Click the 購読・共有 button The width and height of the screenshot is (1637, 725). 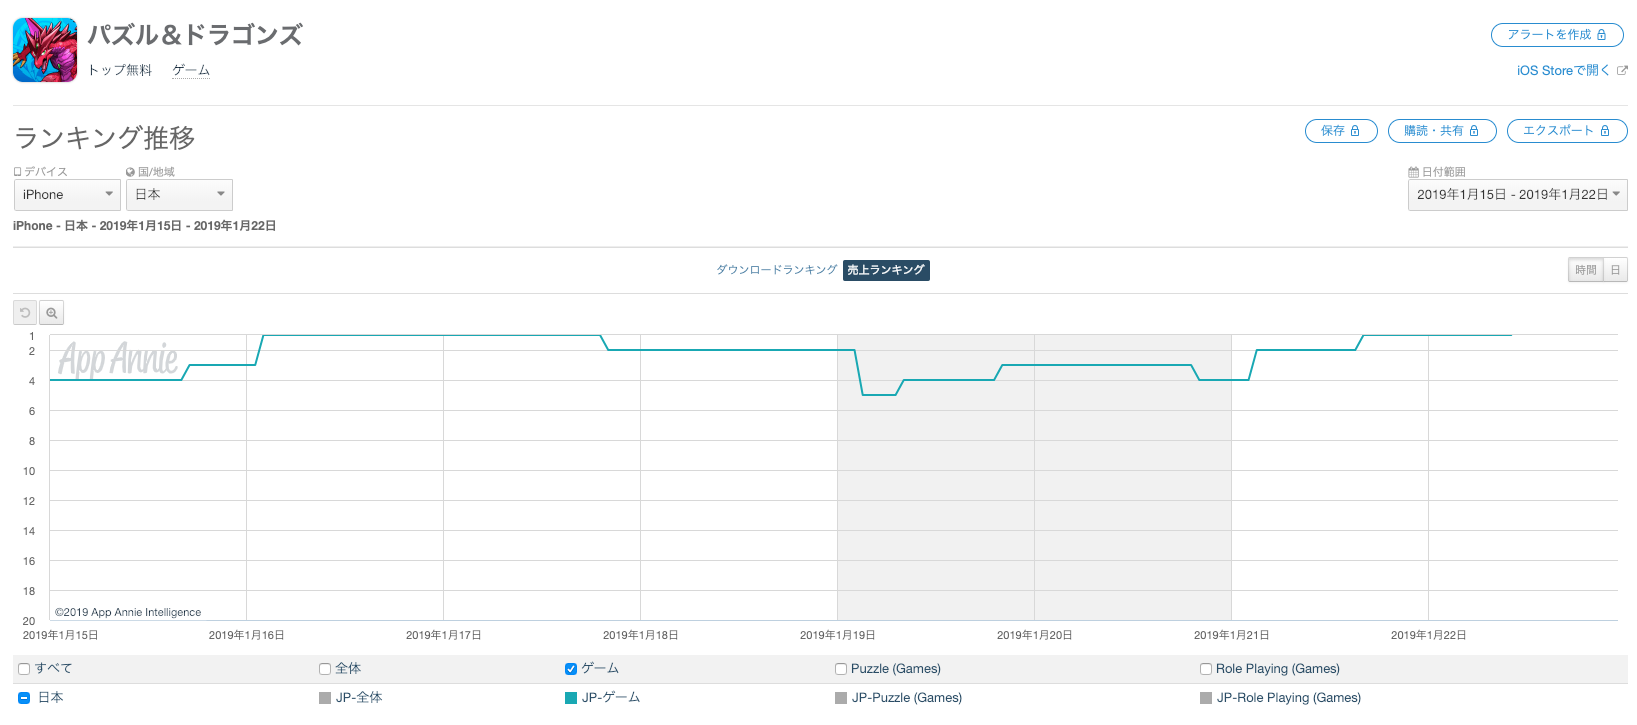(1442, 131)
